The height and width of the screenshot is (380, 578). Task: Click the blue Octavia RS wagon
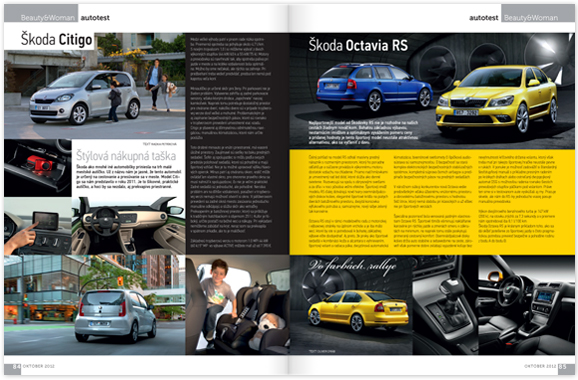(x=374, y=87)
